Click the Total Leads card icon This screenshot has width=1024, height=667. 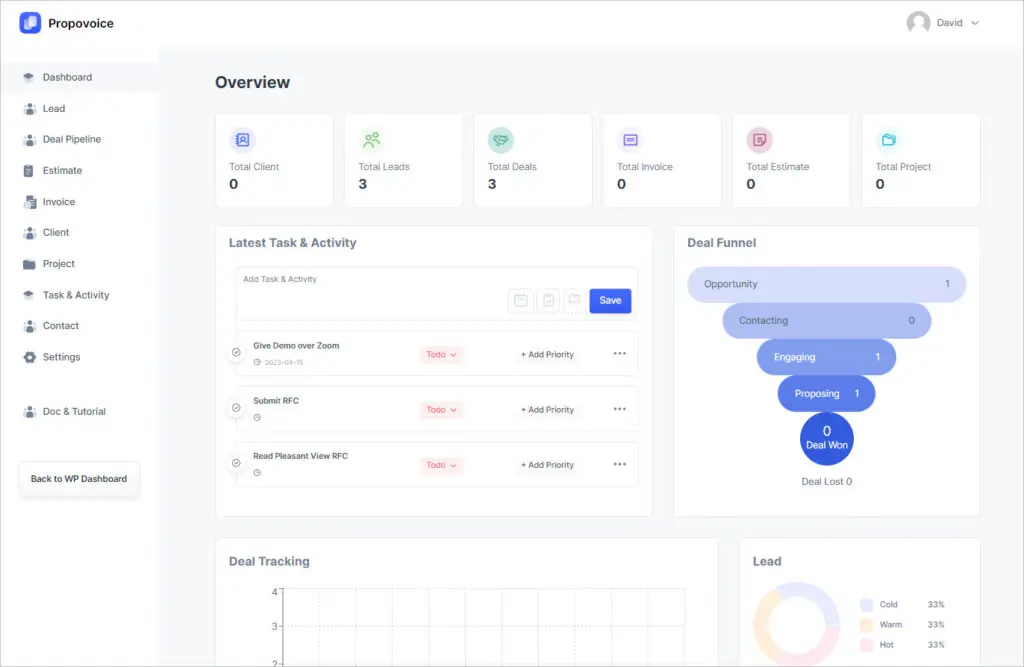[373, 140]
